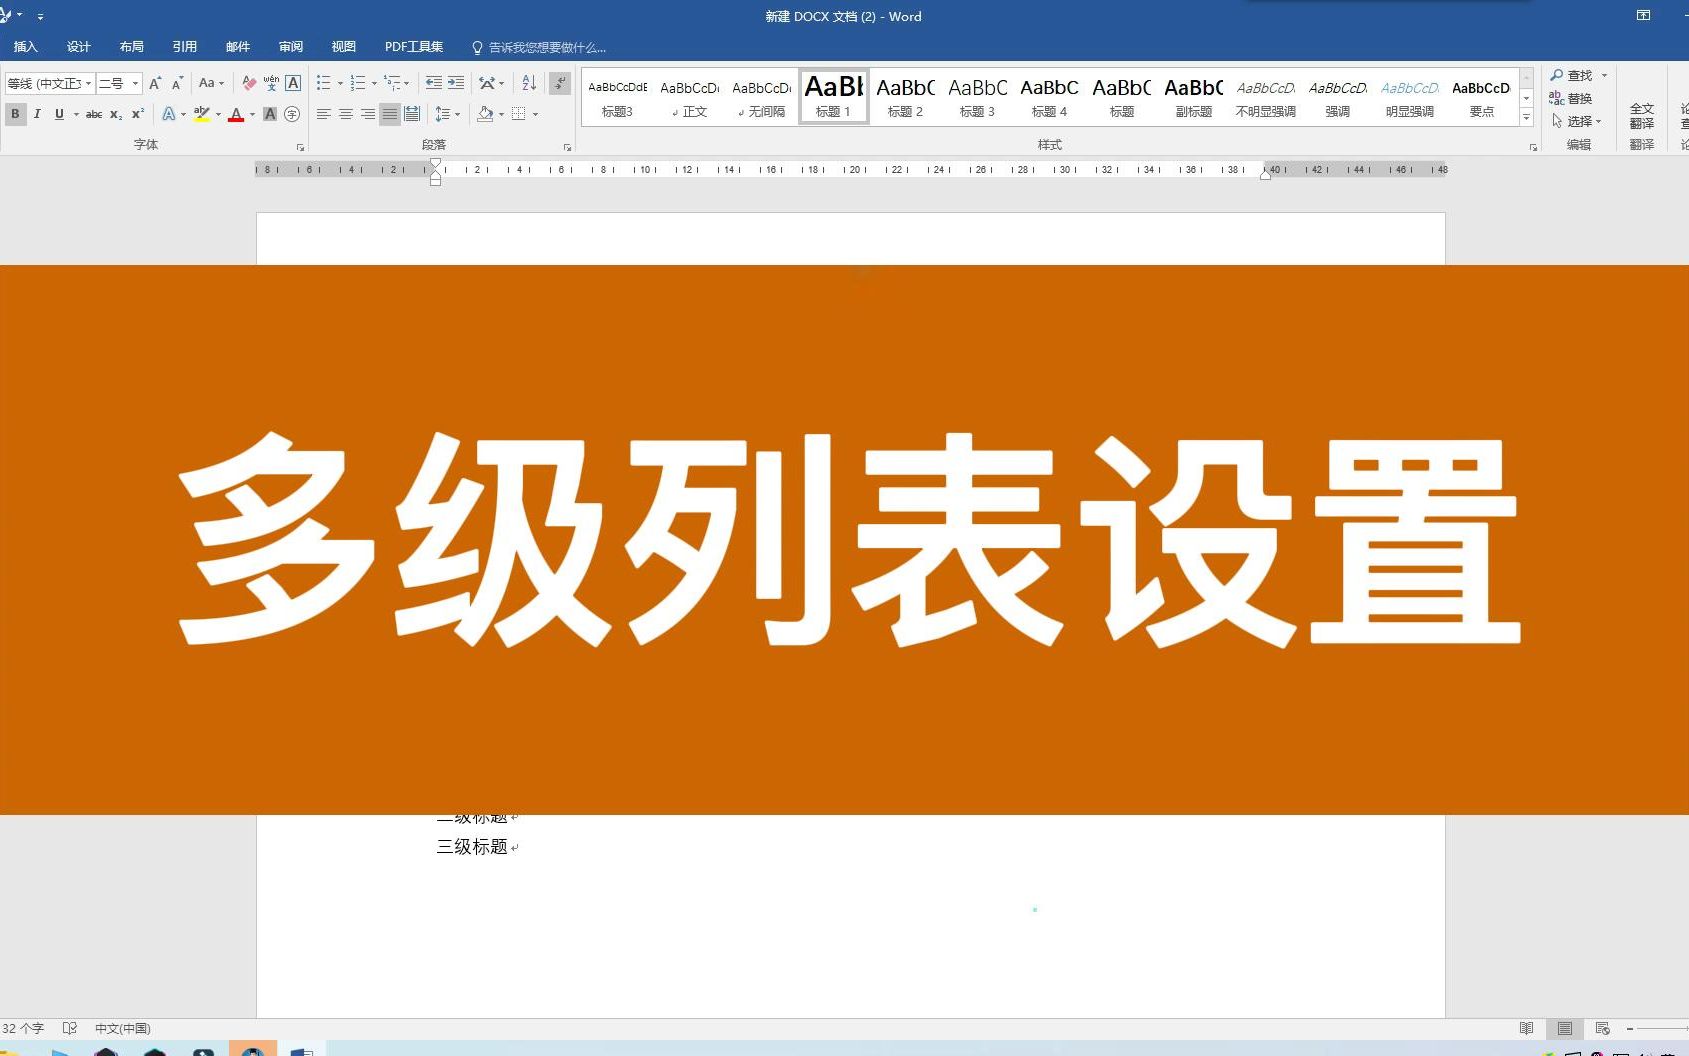Open font size dropdown

click(135, 83)
